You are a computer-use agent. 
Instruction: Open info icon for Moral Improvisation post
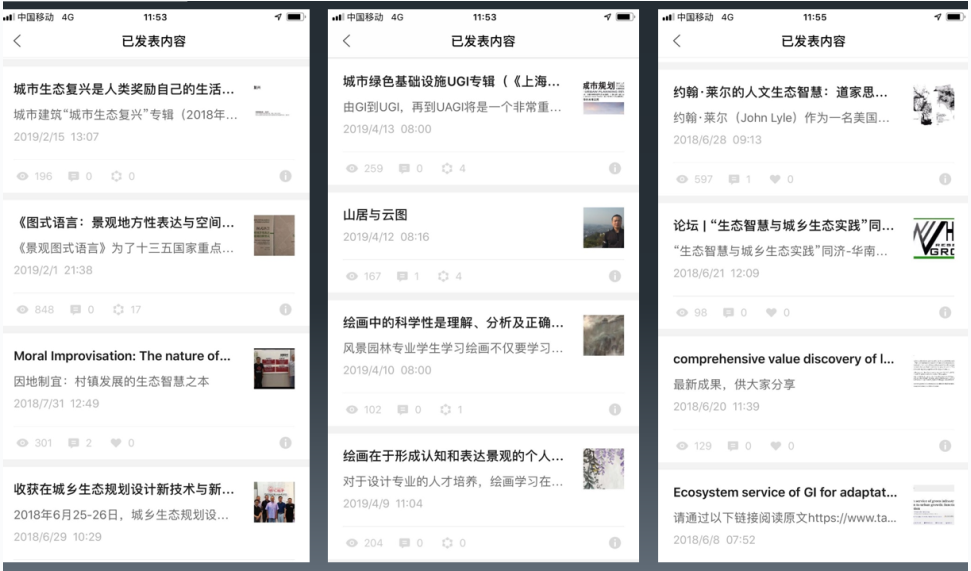click(x=285, y=442)
